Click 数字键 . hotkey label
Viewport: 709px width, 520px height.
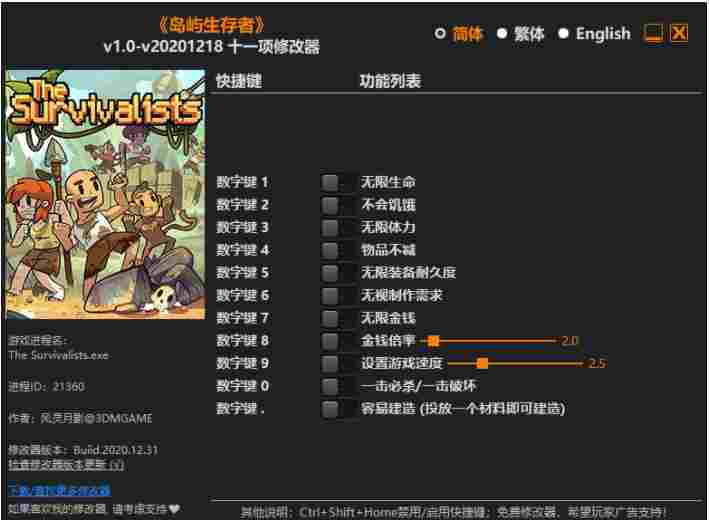click(241, 409)
